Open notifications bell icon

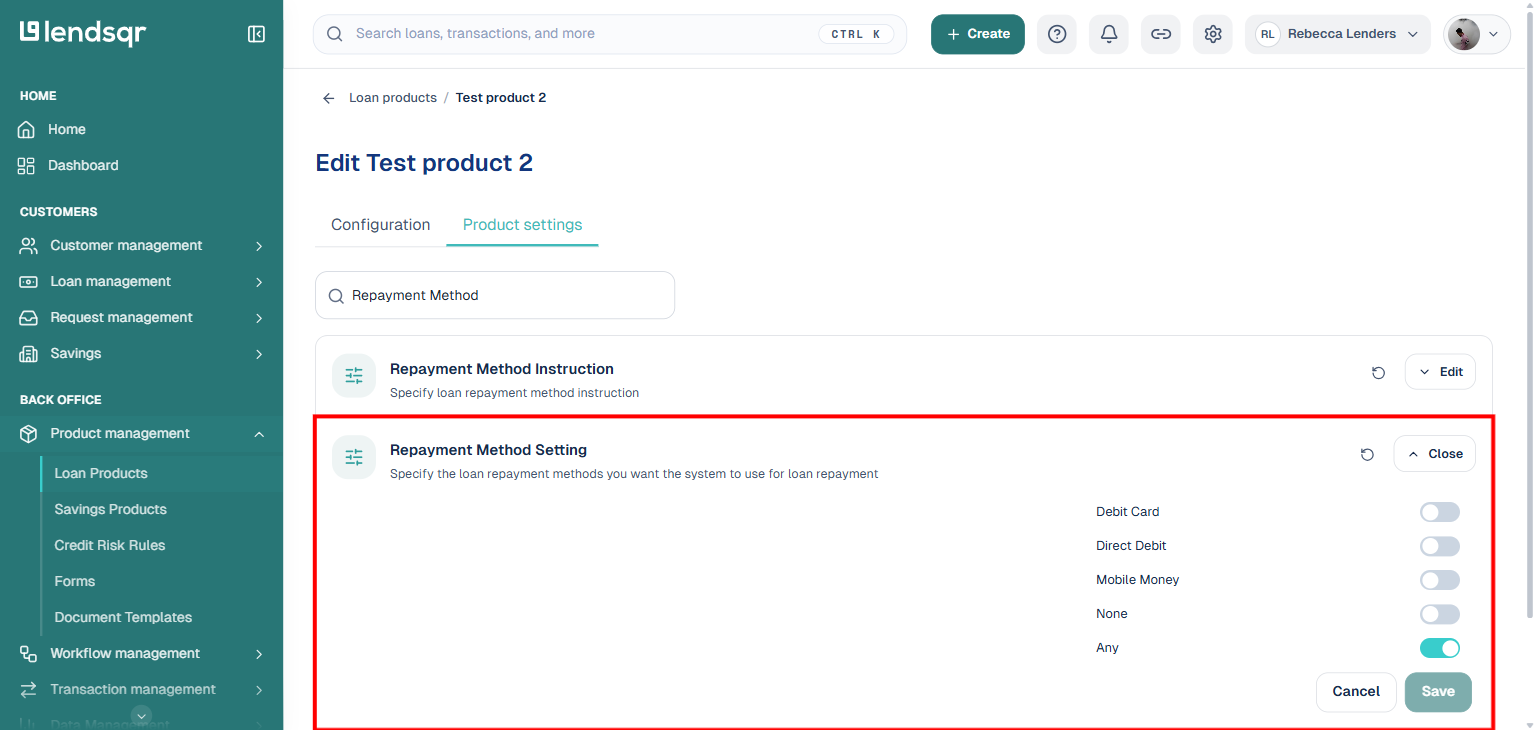click(x=1109, y=34)
